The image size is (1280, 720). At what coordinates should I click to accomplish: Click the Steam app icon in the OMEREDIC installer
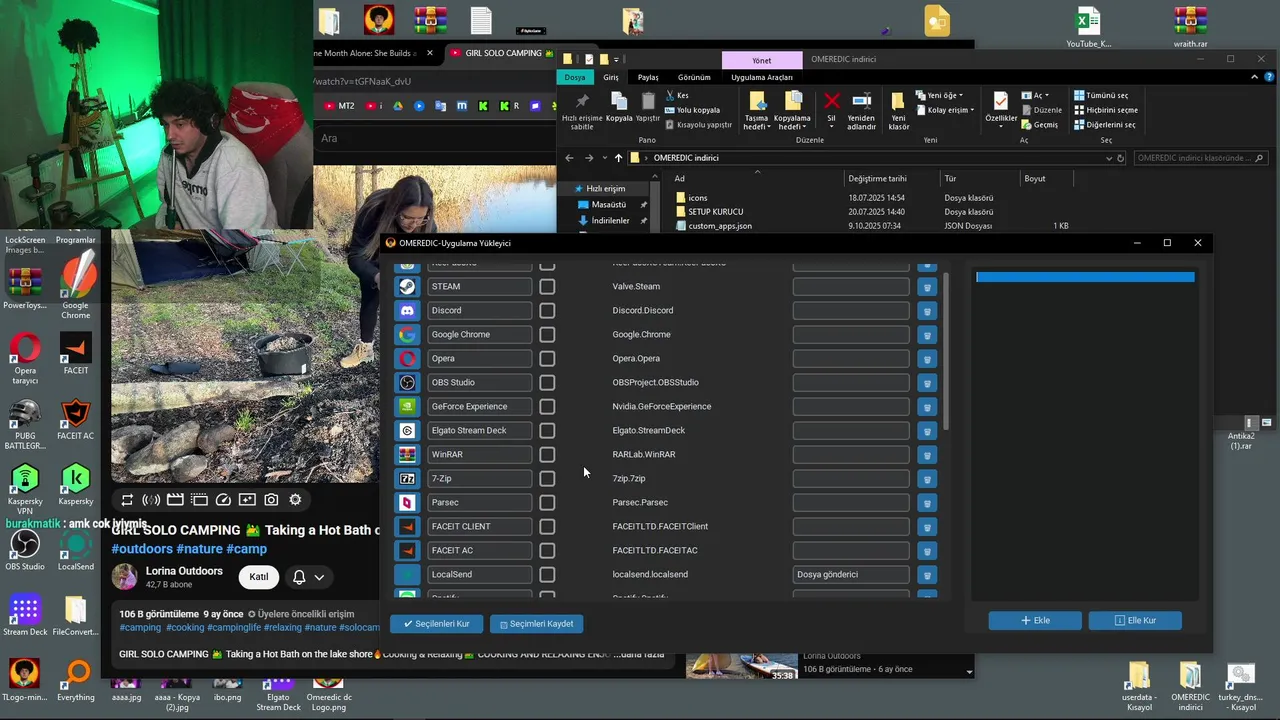(407, 286)
